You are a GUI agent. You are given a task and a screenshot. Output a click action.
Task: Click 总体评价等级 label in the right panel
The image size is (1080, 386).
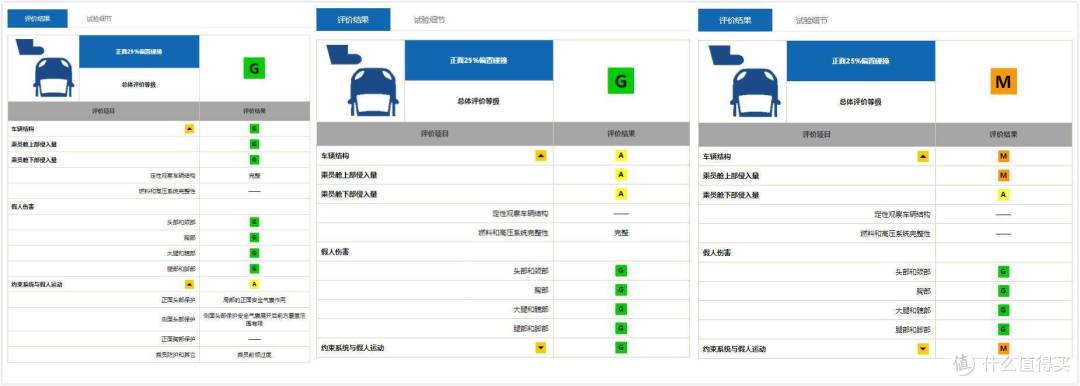coord(860,102)
